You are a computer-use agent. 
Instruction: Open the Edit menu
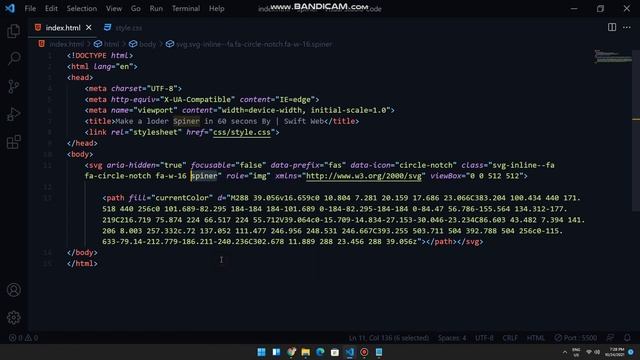pyautogui.click(x=51, y=8)
